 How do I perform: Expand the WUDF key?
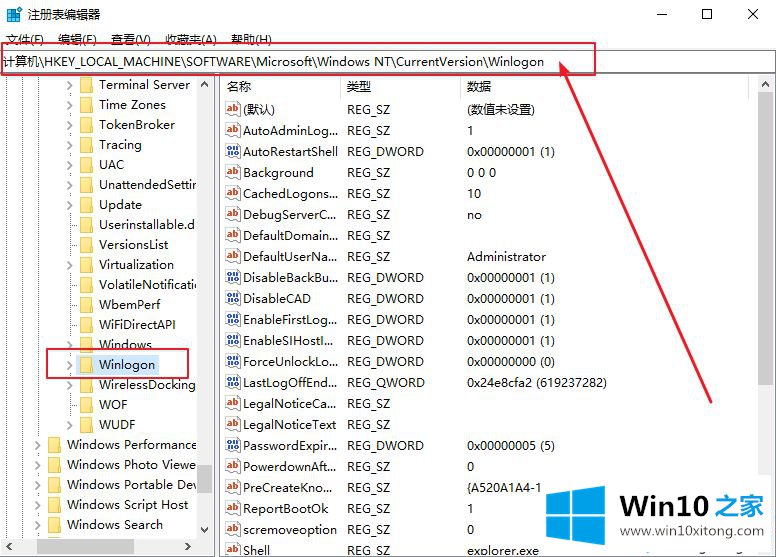click(69, 425)
